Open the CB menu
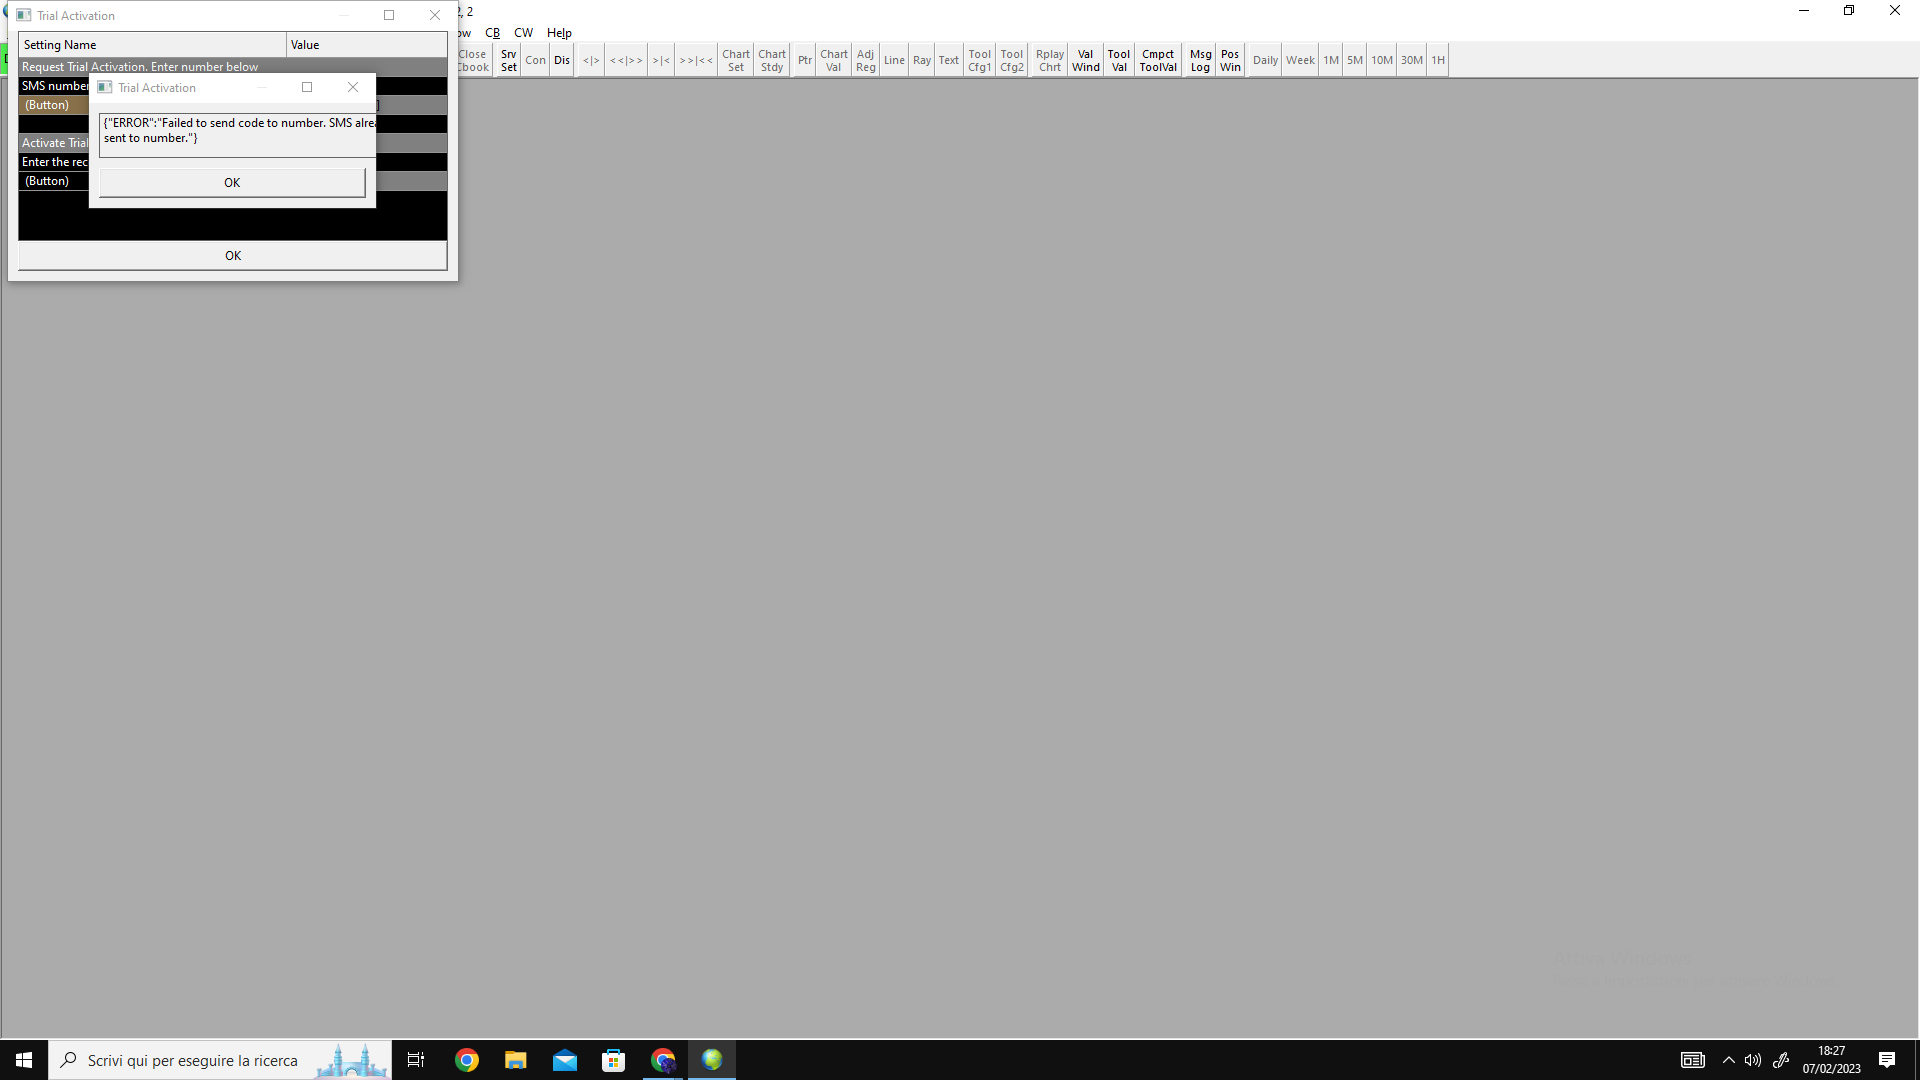 click(x=492, y=33)
